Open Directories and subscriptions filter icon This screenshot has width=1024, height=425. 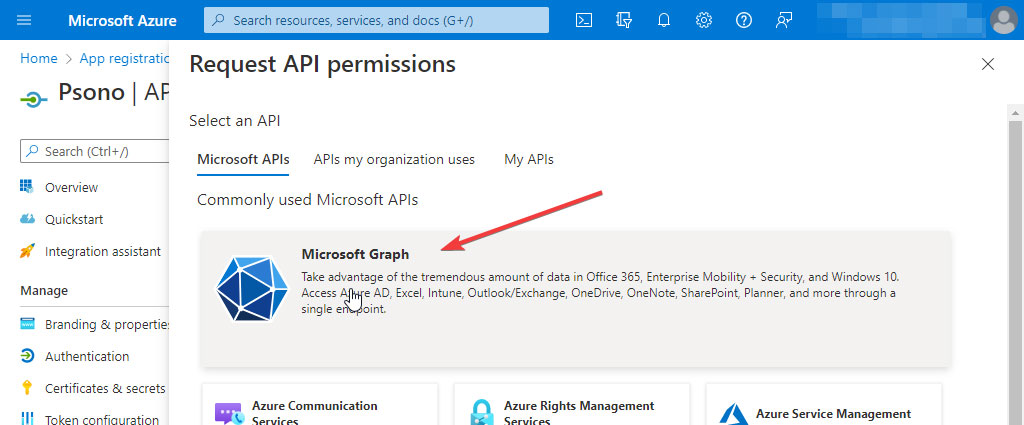pos(624,20)
